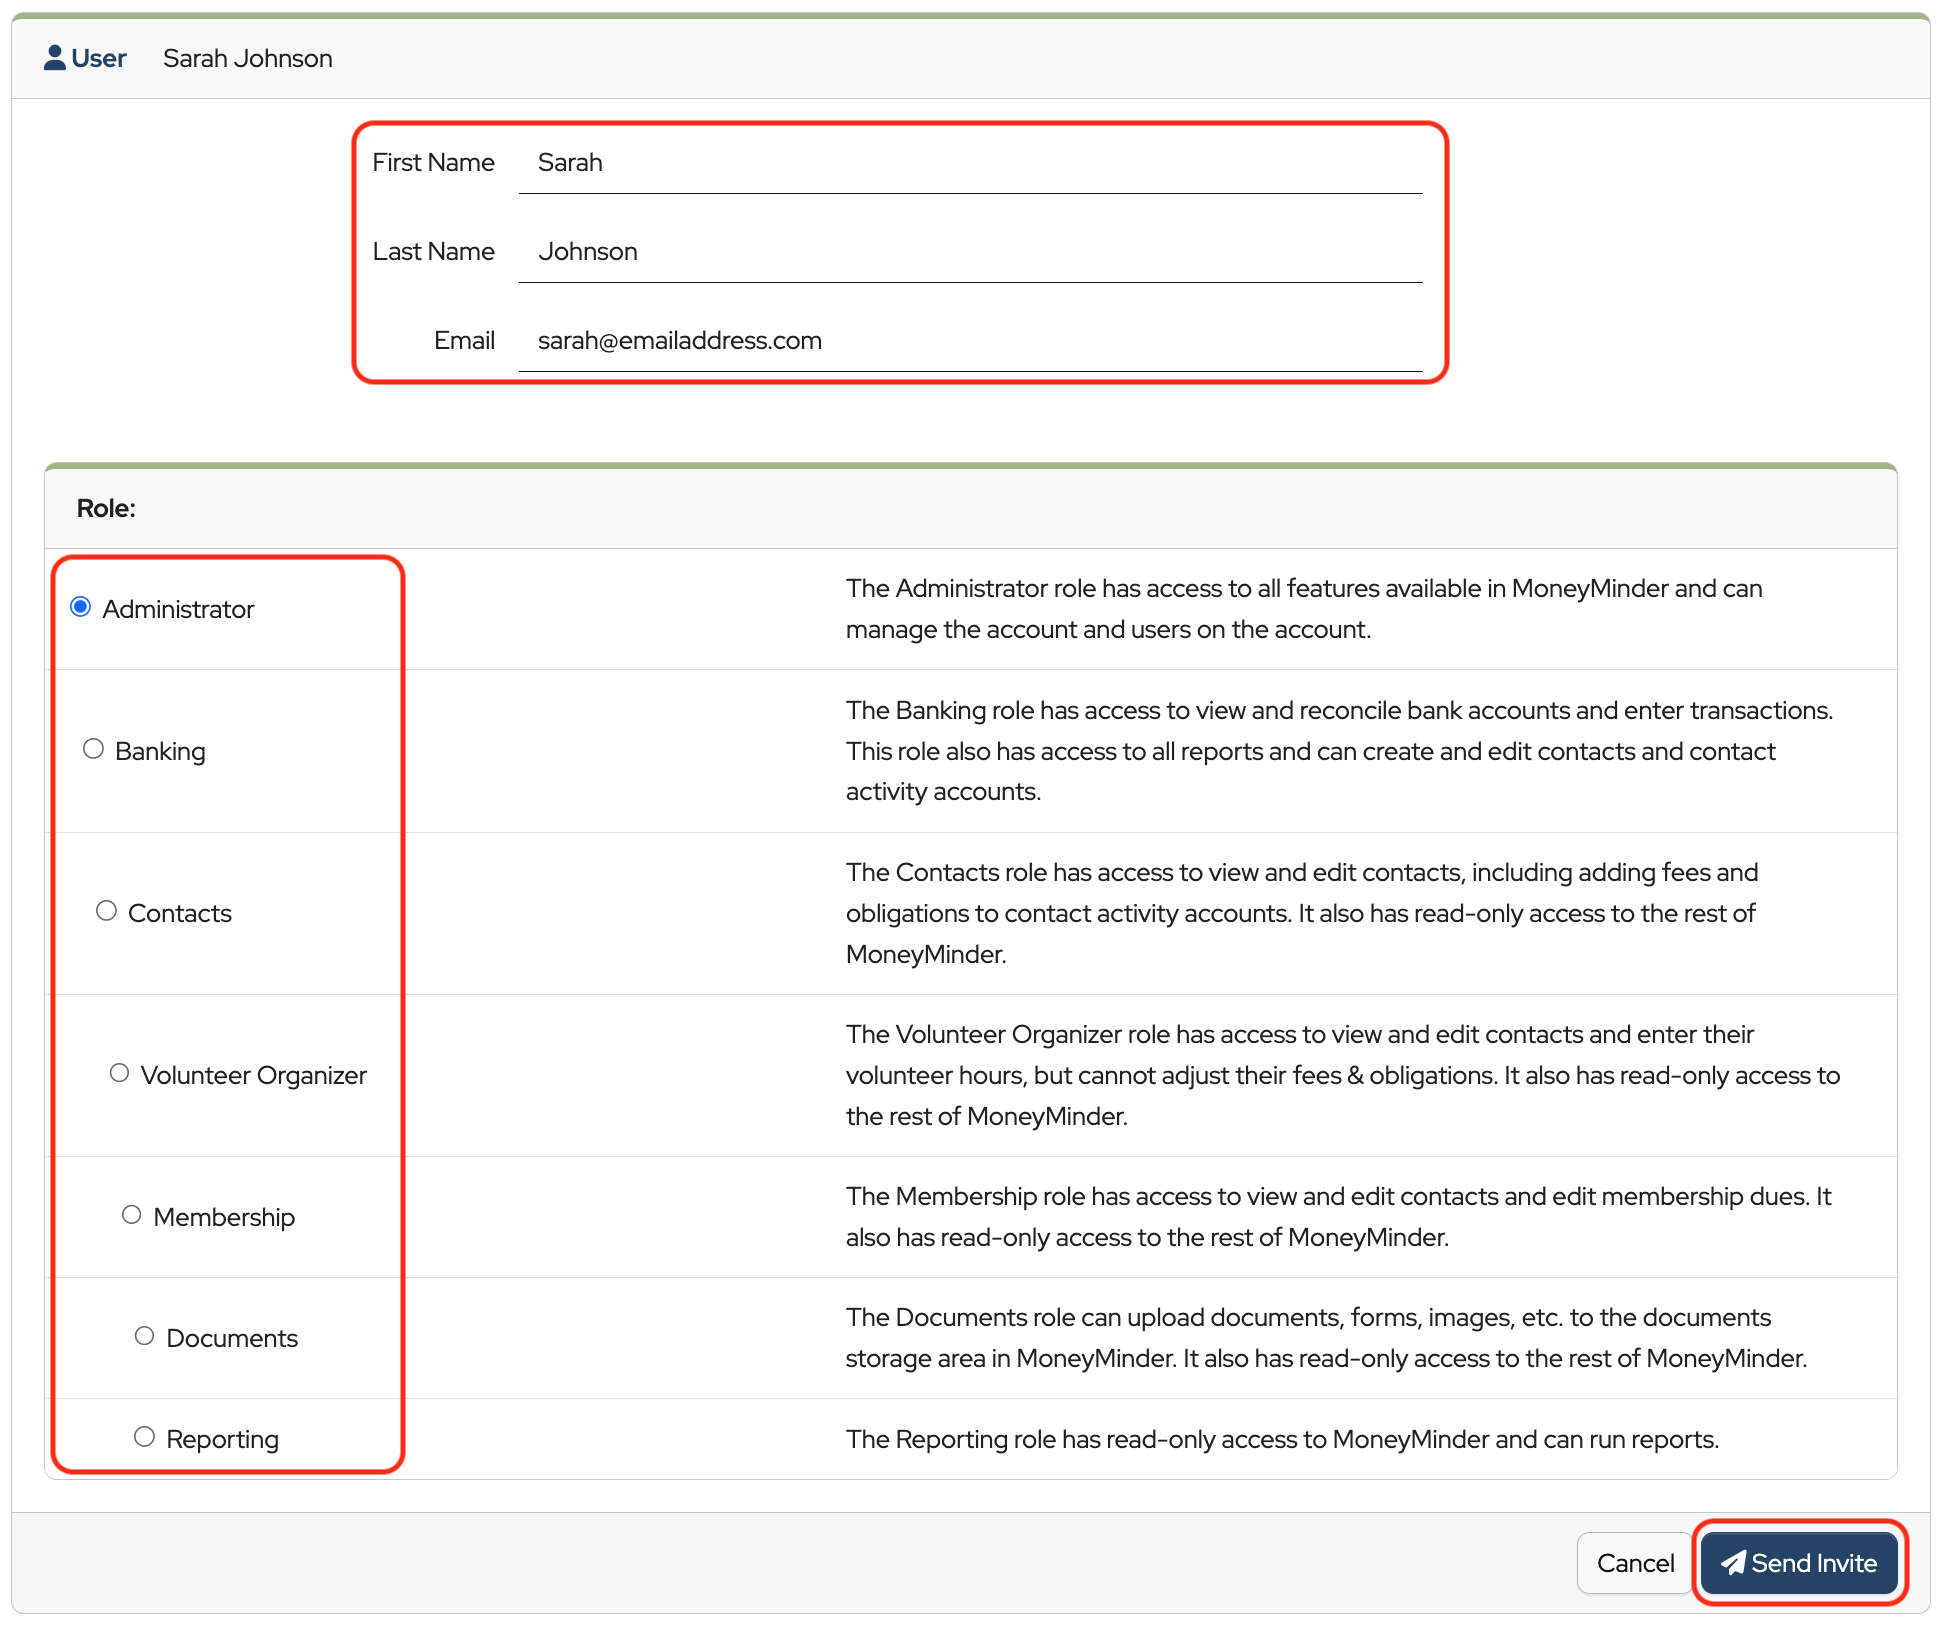The height and width of the screenshot is (1626, 1944).
Task: Select the Contacts role radio button
Action: [x=107, y=911]
